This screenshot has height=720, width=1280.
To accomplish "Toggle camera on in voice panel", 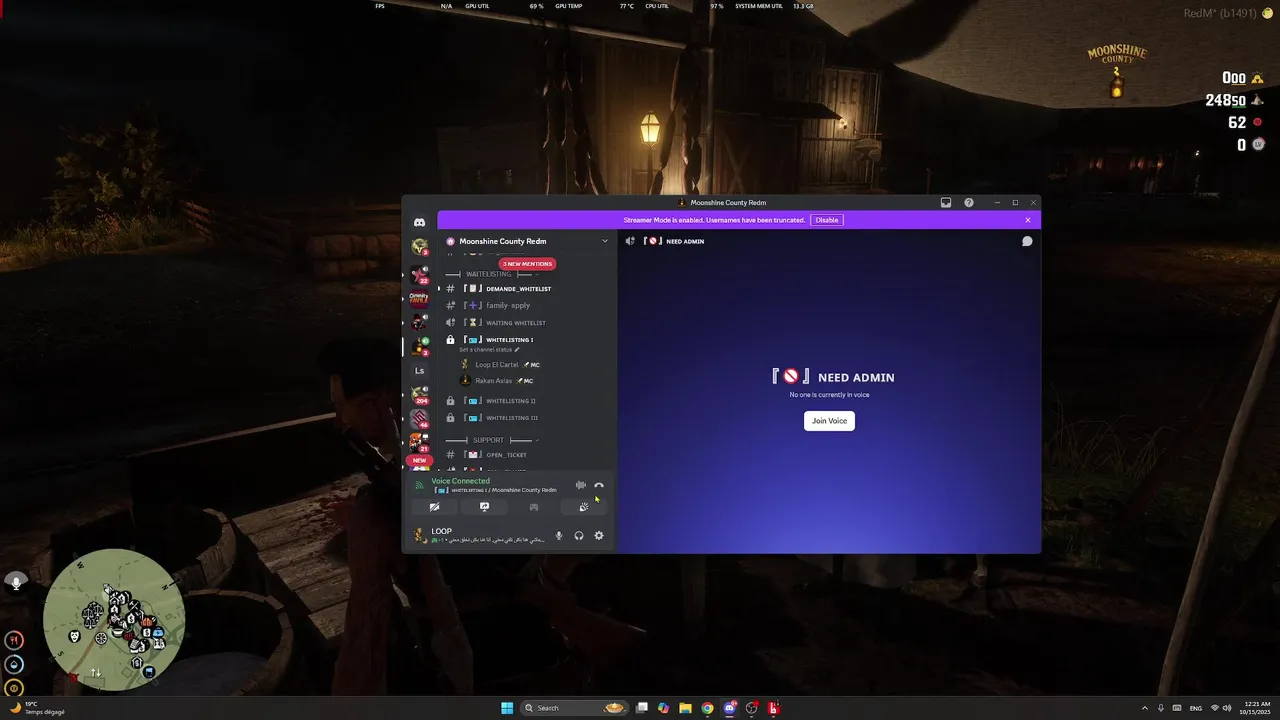I will click(434, 507).
